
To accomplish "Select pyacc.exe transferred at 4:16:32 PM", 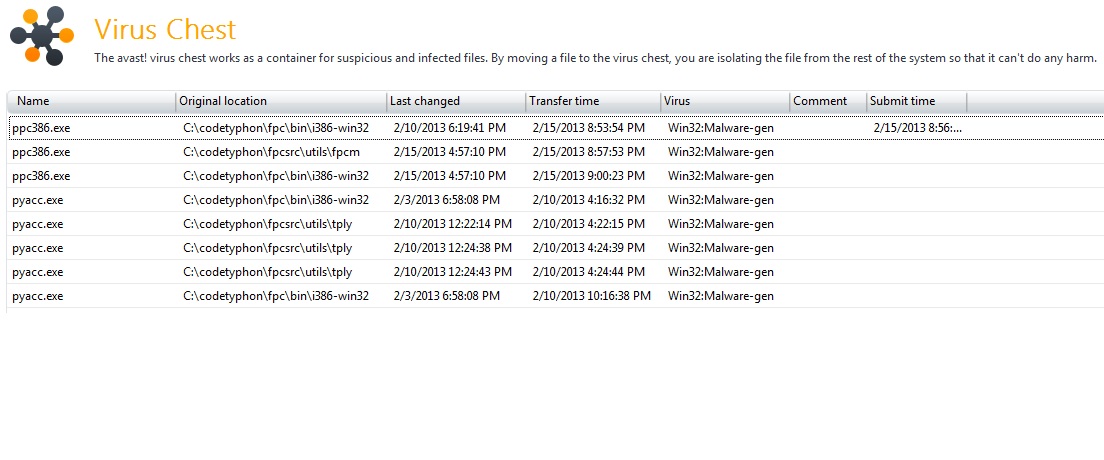I will coord(556,200).
